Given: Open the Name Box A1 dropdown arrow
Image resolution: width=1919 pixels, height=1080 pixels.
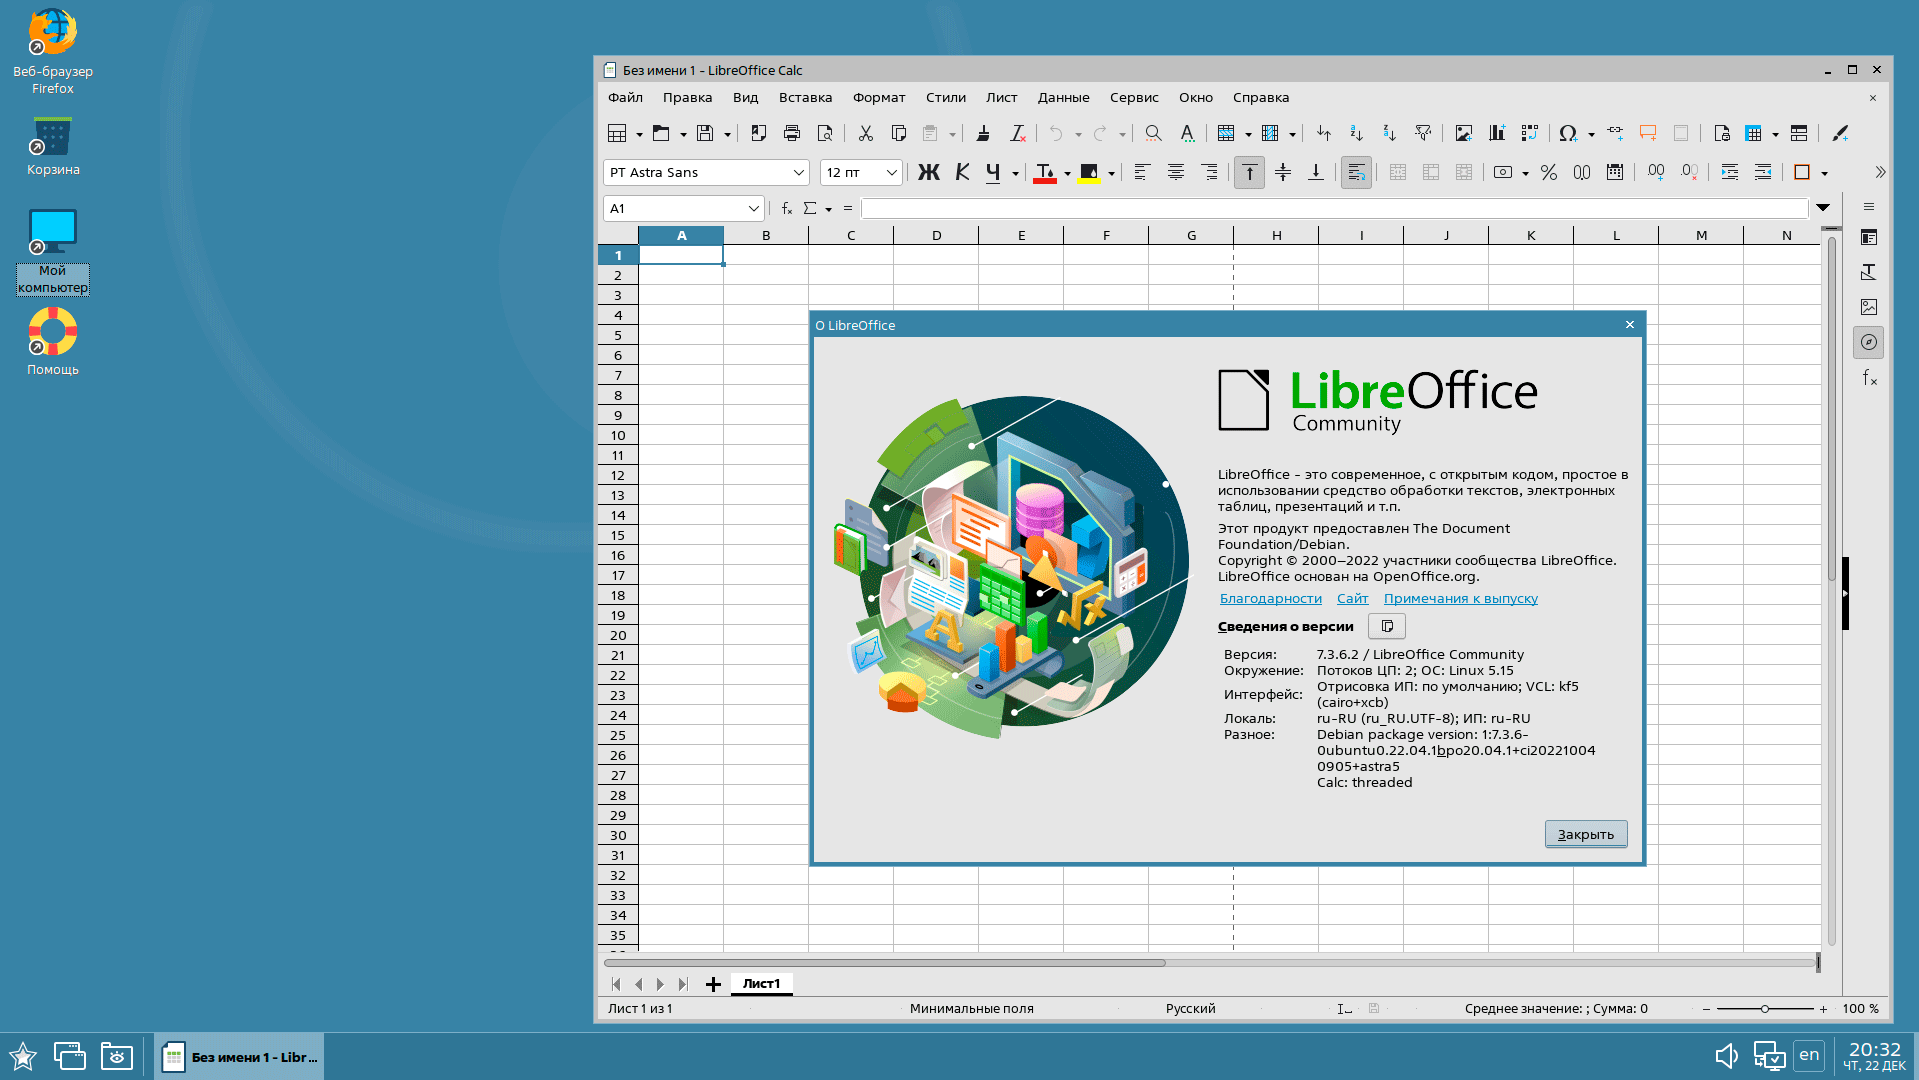Looking at the screenshot, I should point(753,208).
